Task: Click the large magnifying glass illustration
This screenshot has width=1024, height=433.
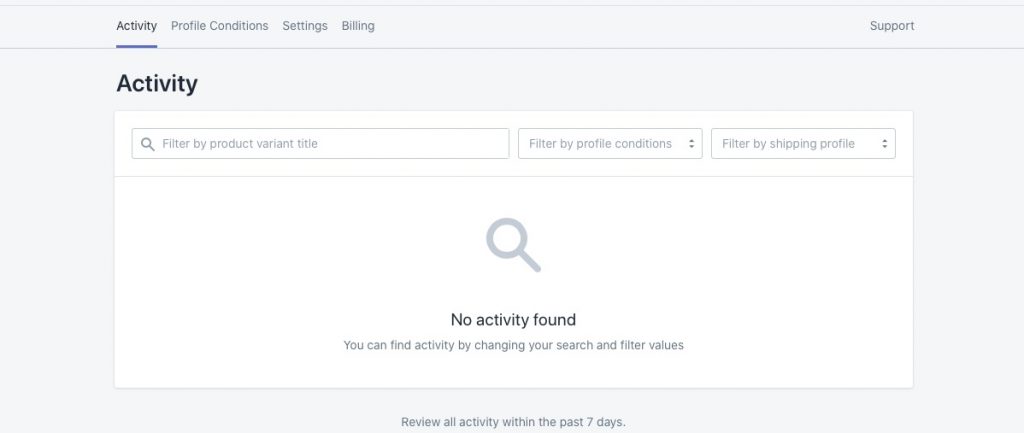Action: click(x=513, y=245)
